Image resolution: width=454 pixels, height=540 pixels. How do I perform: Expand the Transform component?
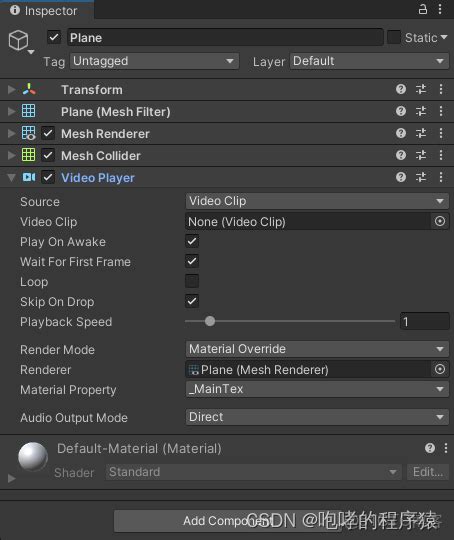(x=11, y=90)
